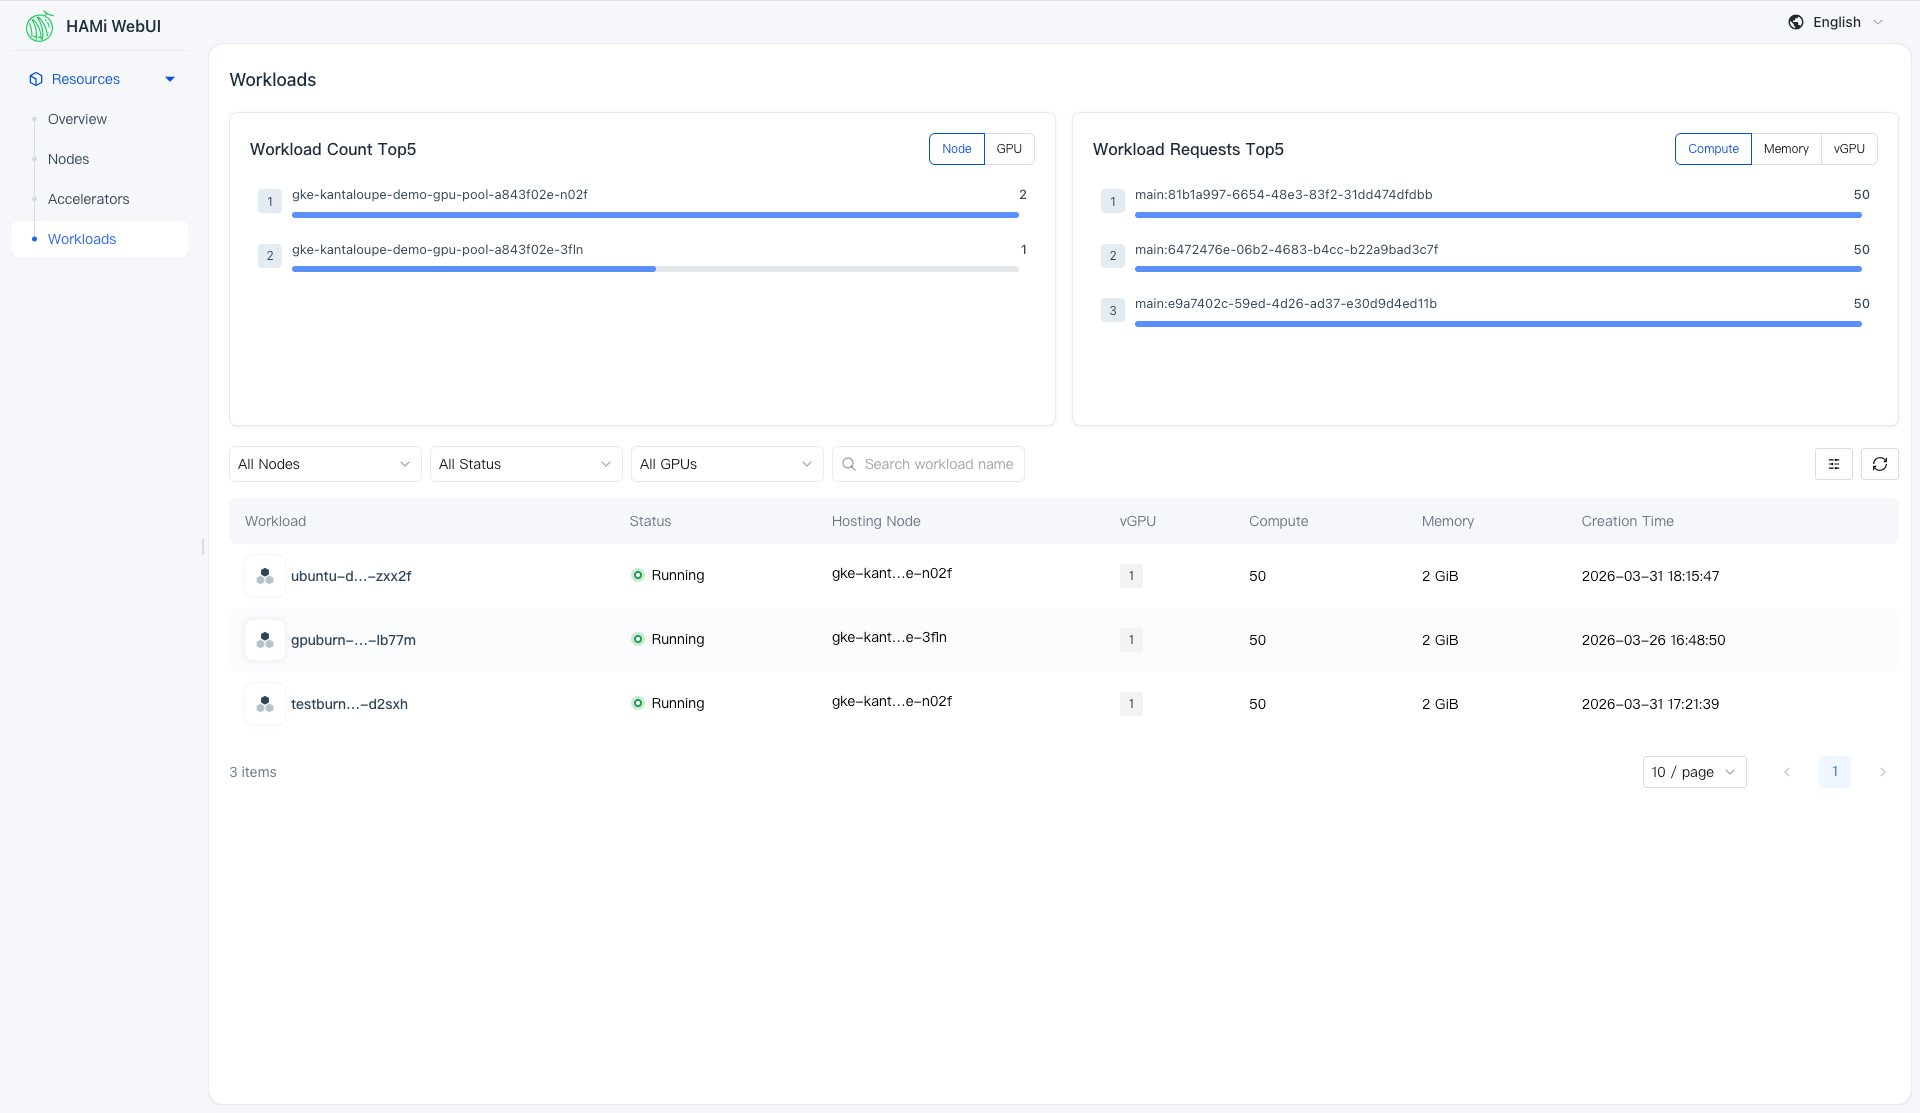Open the 10 / page size selector

[1693, 771]
